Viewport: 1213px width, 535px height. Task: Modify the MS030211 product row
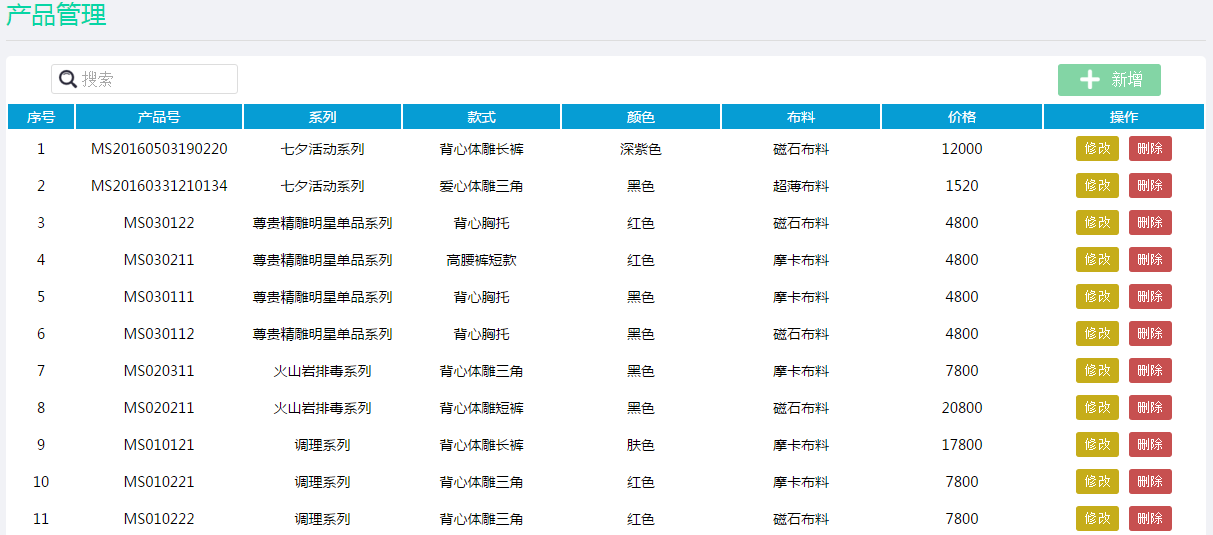point(1097,260)
